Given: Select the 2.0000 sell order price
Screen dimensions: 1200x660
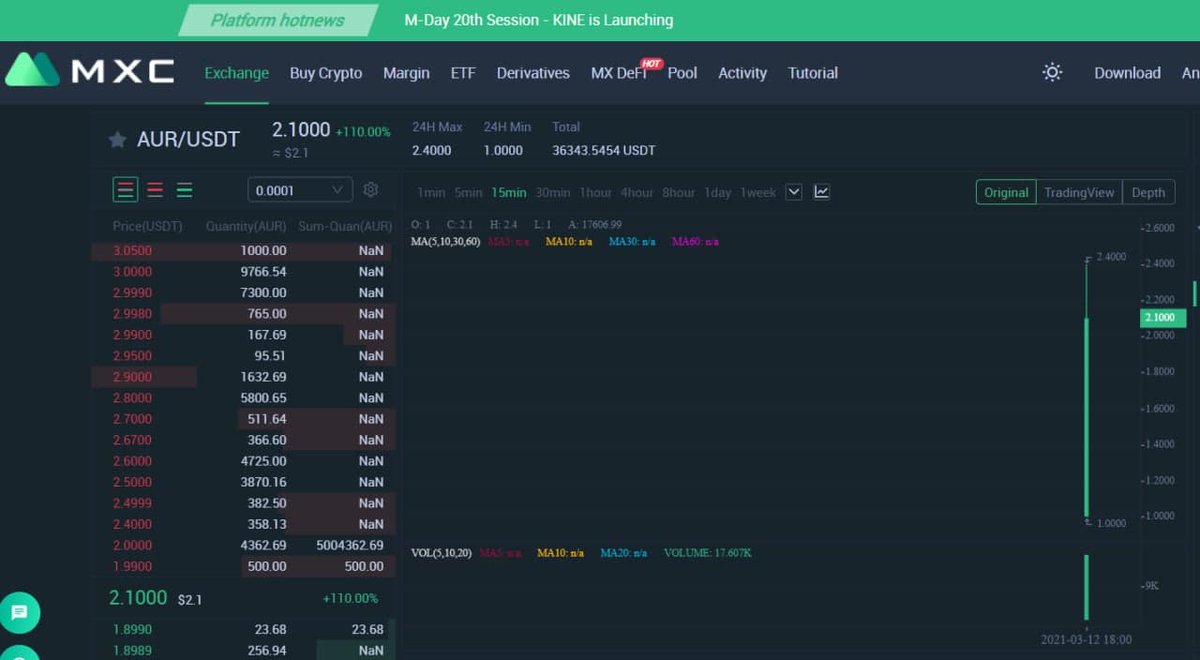Looking at the screenshot, I should point(132,545).
